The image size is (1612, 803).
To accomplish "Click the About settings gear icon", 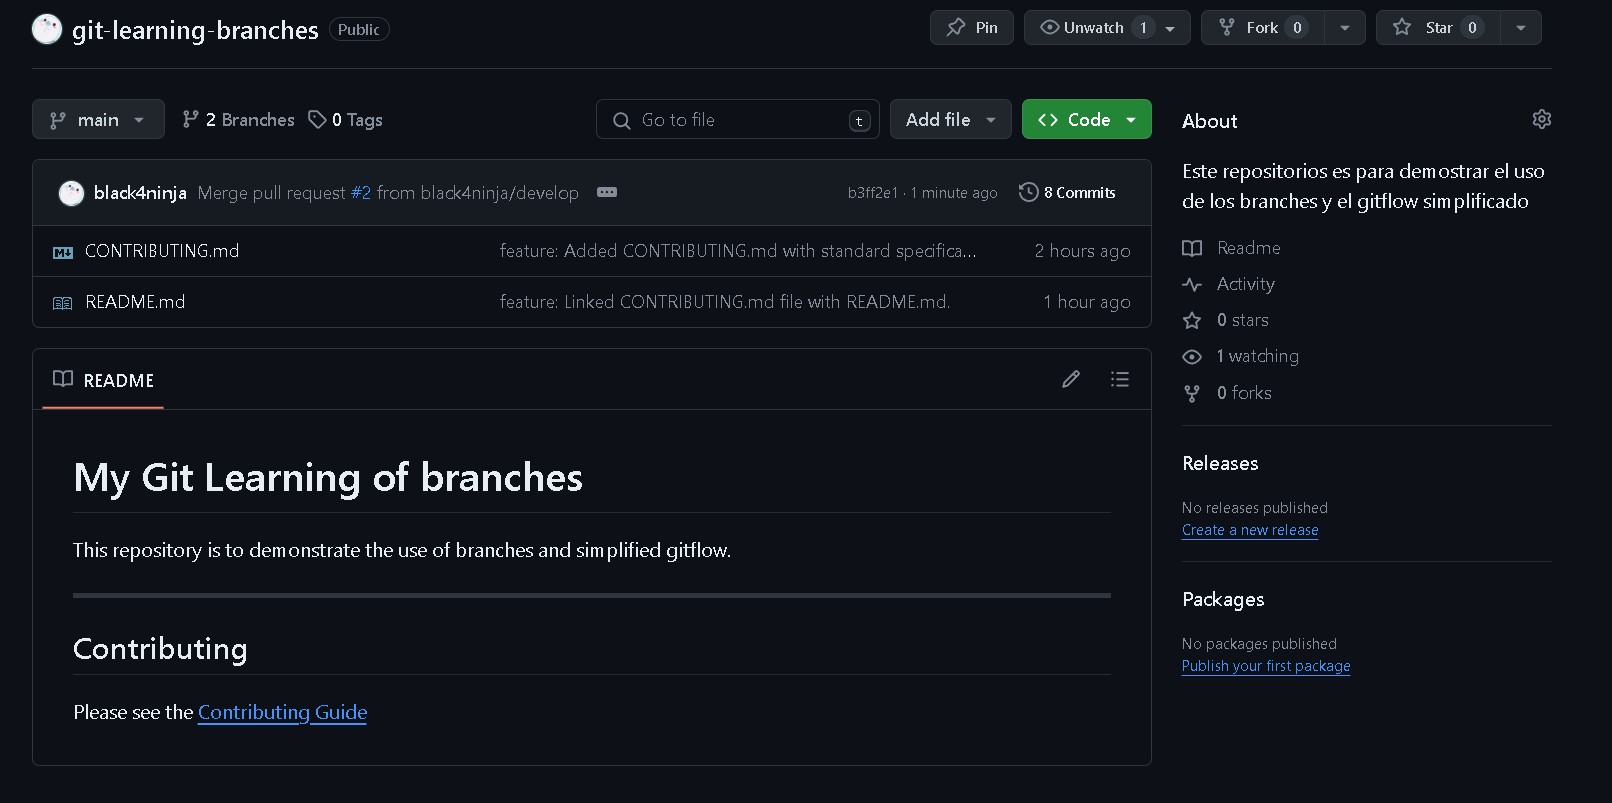I will tap(1541, 119).
